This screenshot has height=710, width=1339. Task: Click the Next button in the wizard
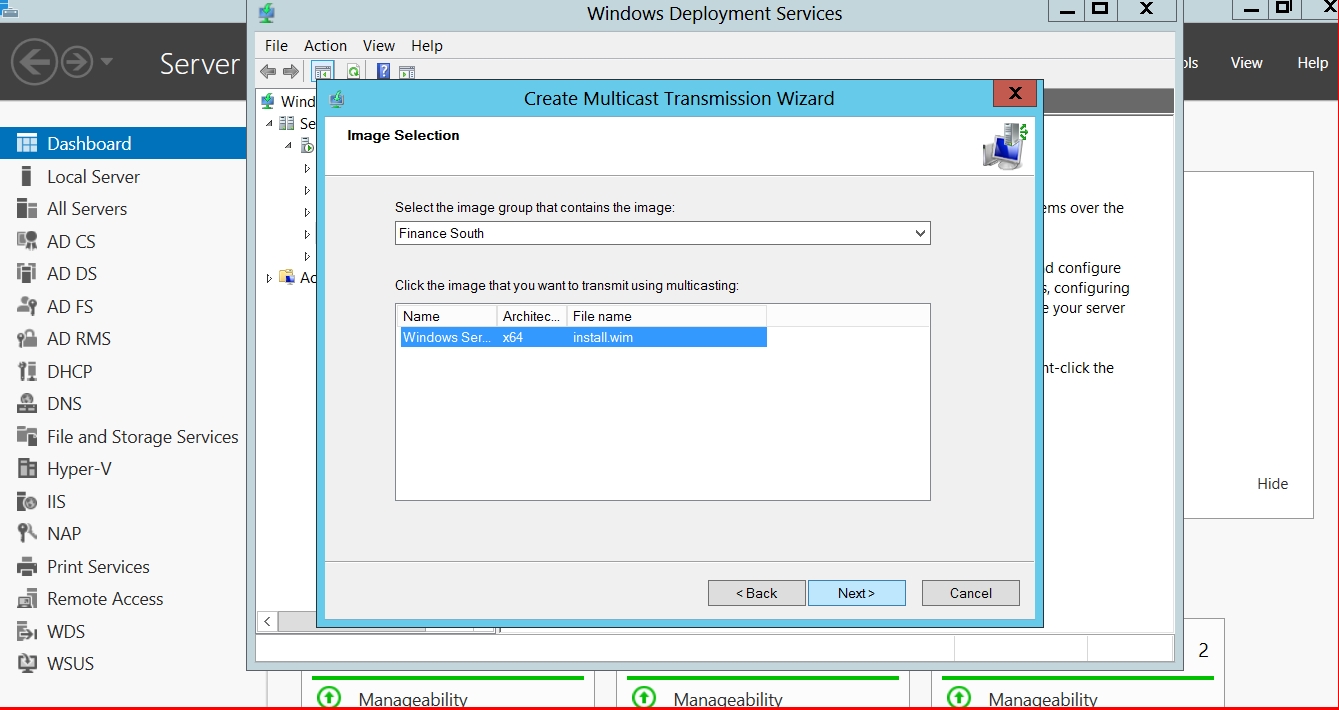[856, 593]
